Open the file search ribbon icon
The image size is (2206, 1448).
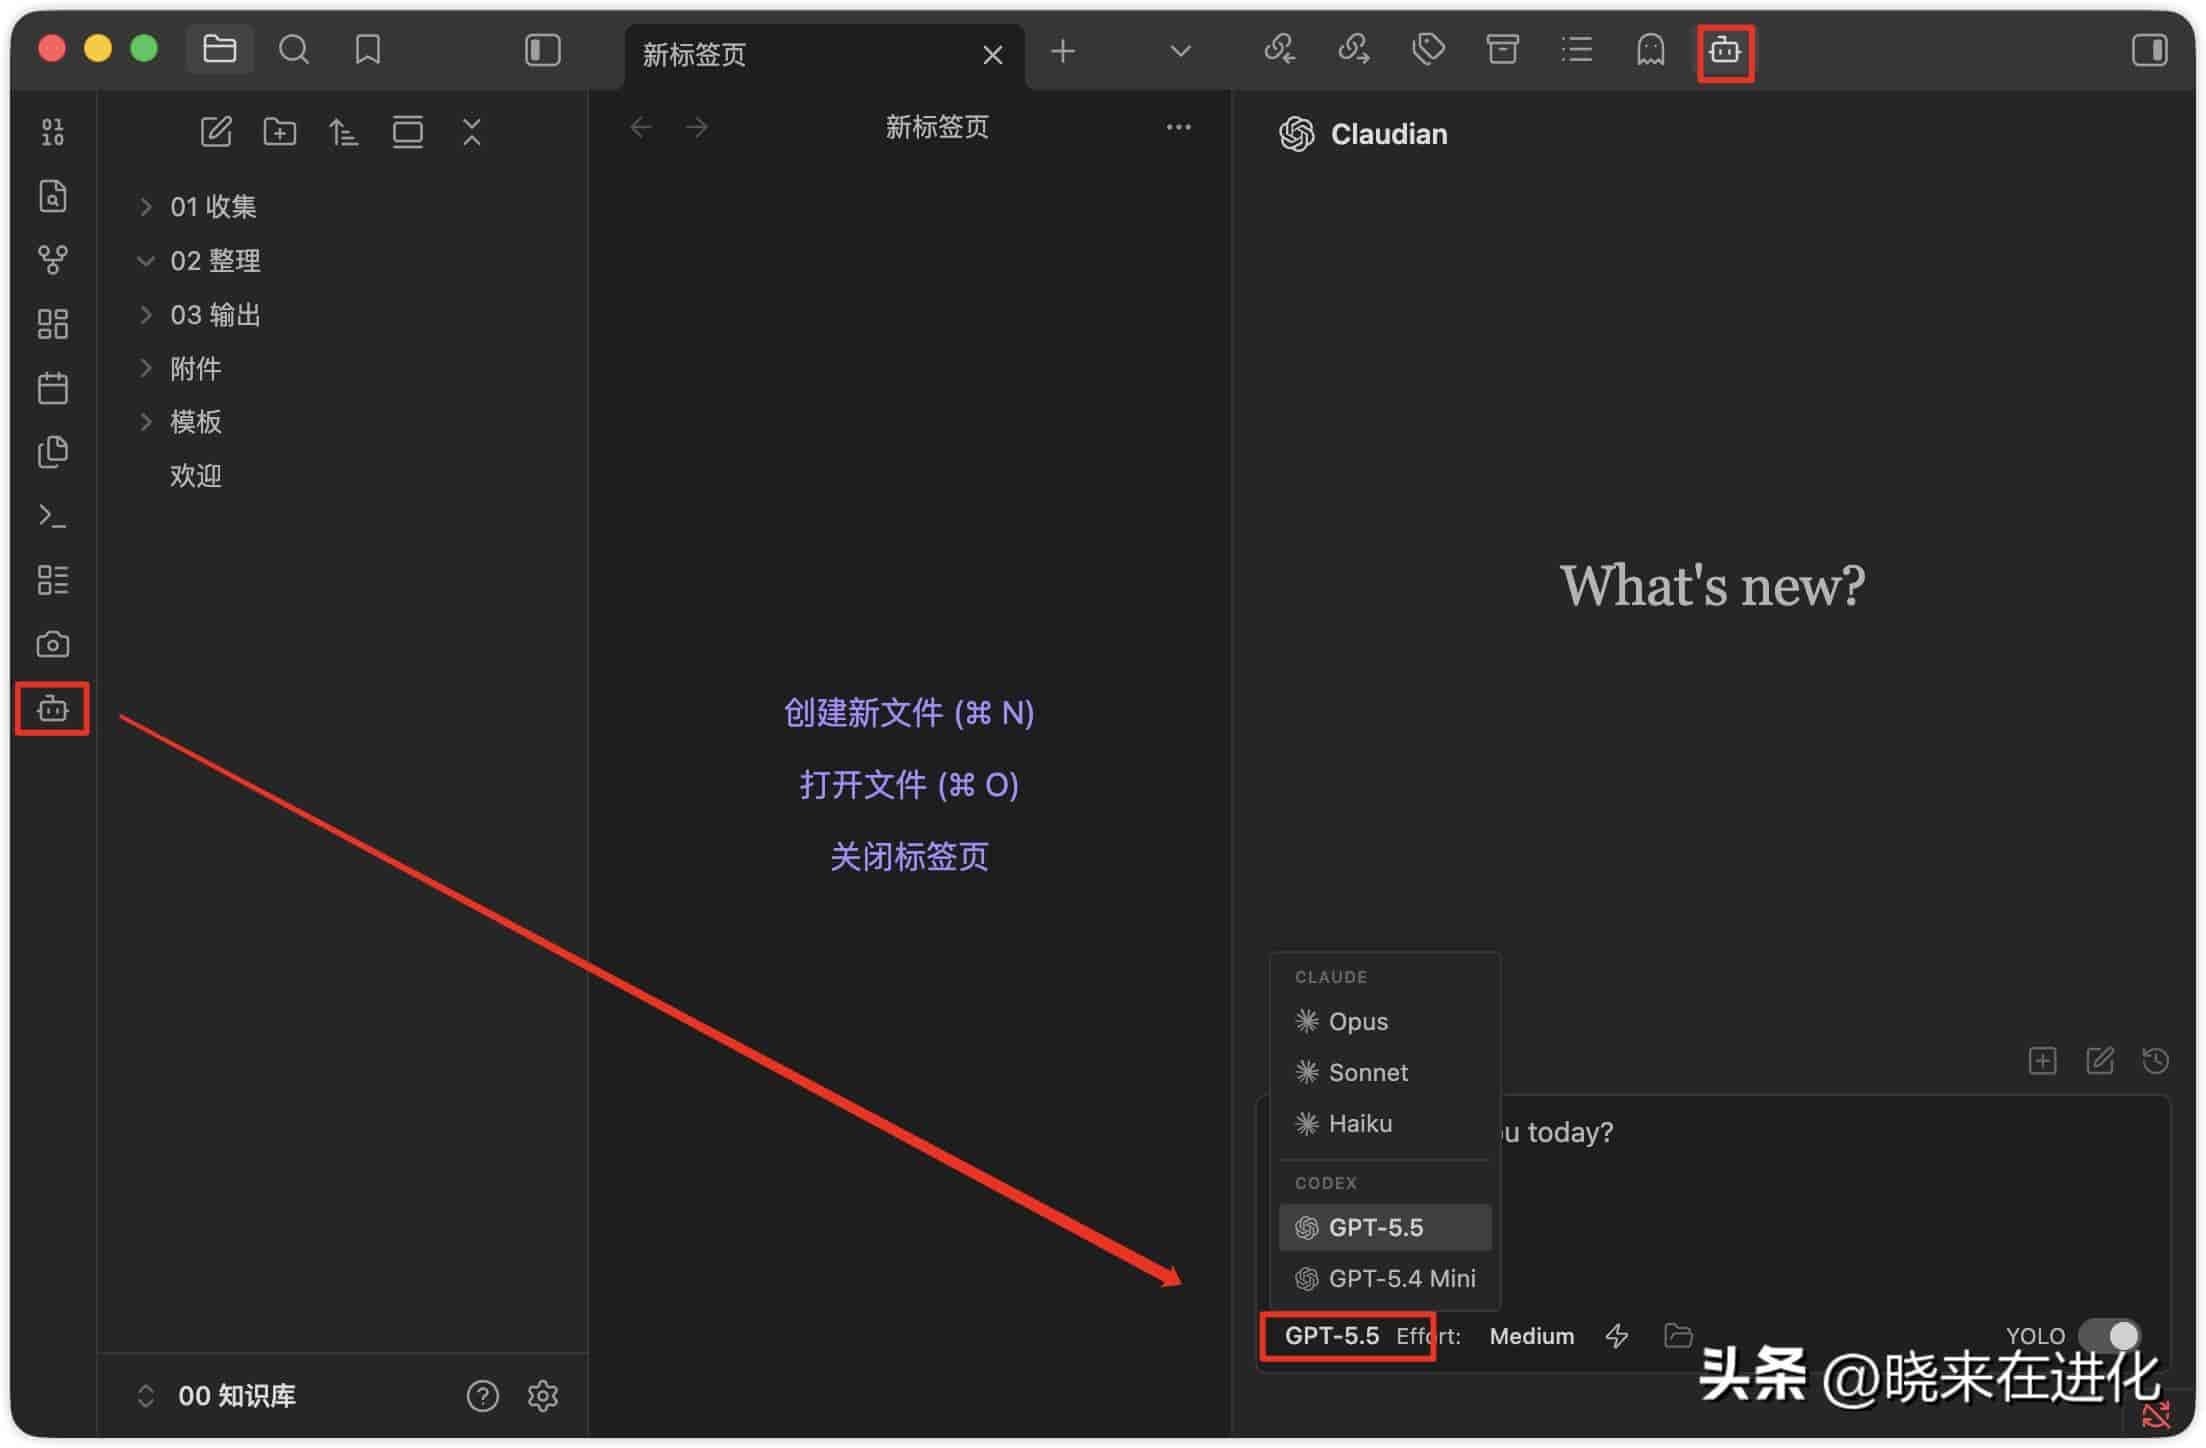point(53,196)
